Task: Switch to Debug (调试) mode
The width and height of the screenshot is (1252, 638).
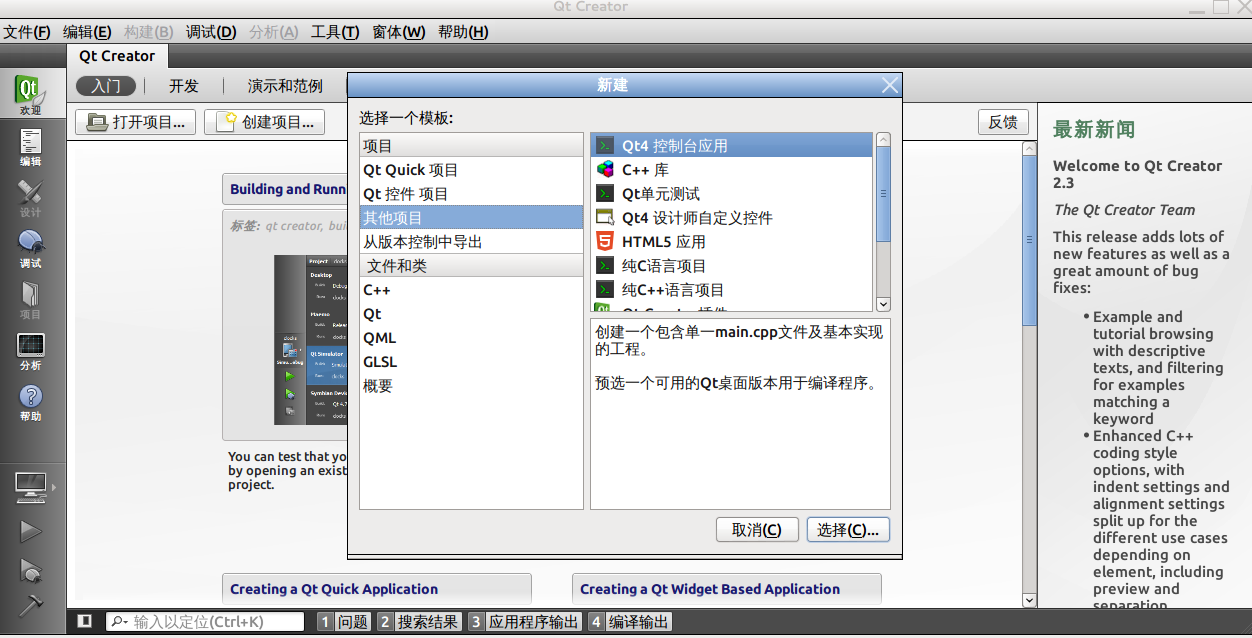Action: point(30,249)
